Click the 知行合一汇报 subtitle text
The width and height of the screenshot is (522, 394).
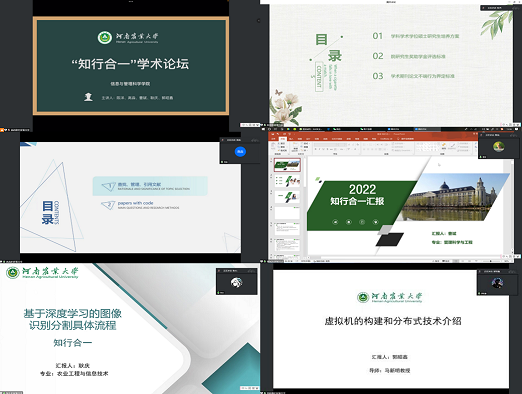click(x=357, y=201)
